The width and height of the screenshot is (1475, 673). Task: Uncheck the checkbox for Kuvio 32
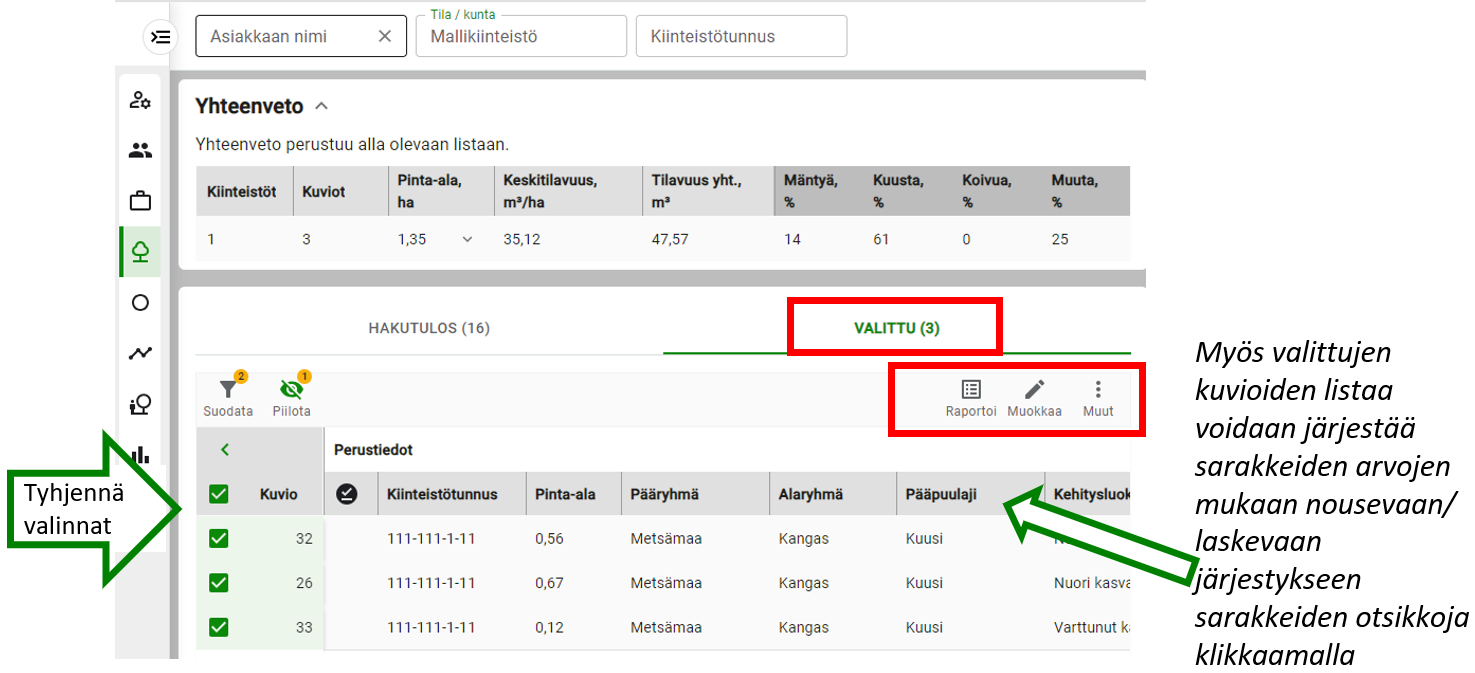(x=219, y=538)
